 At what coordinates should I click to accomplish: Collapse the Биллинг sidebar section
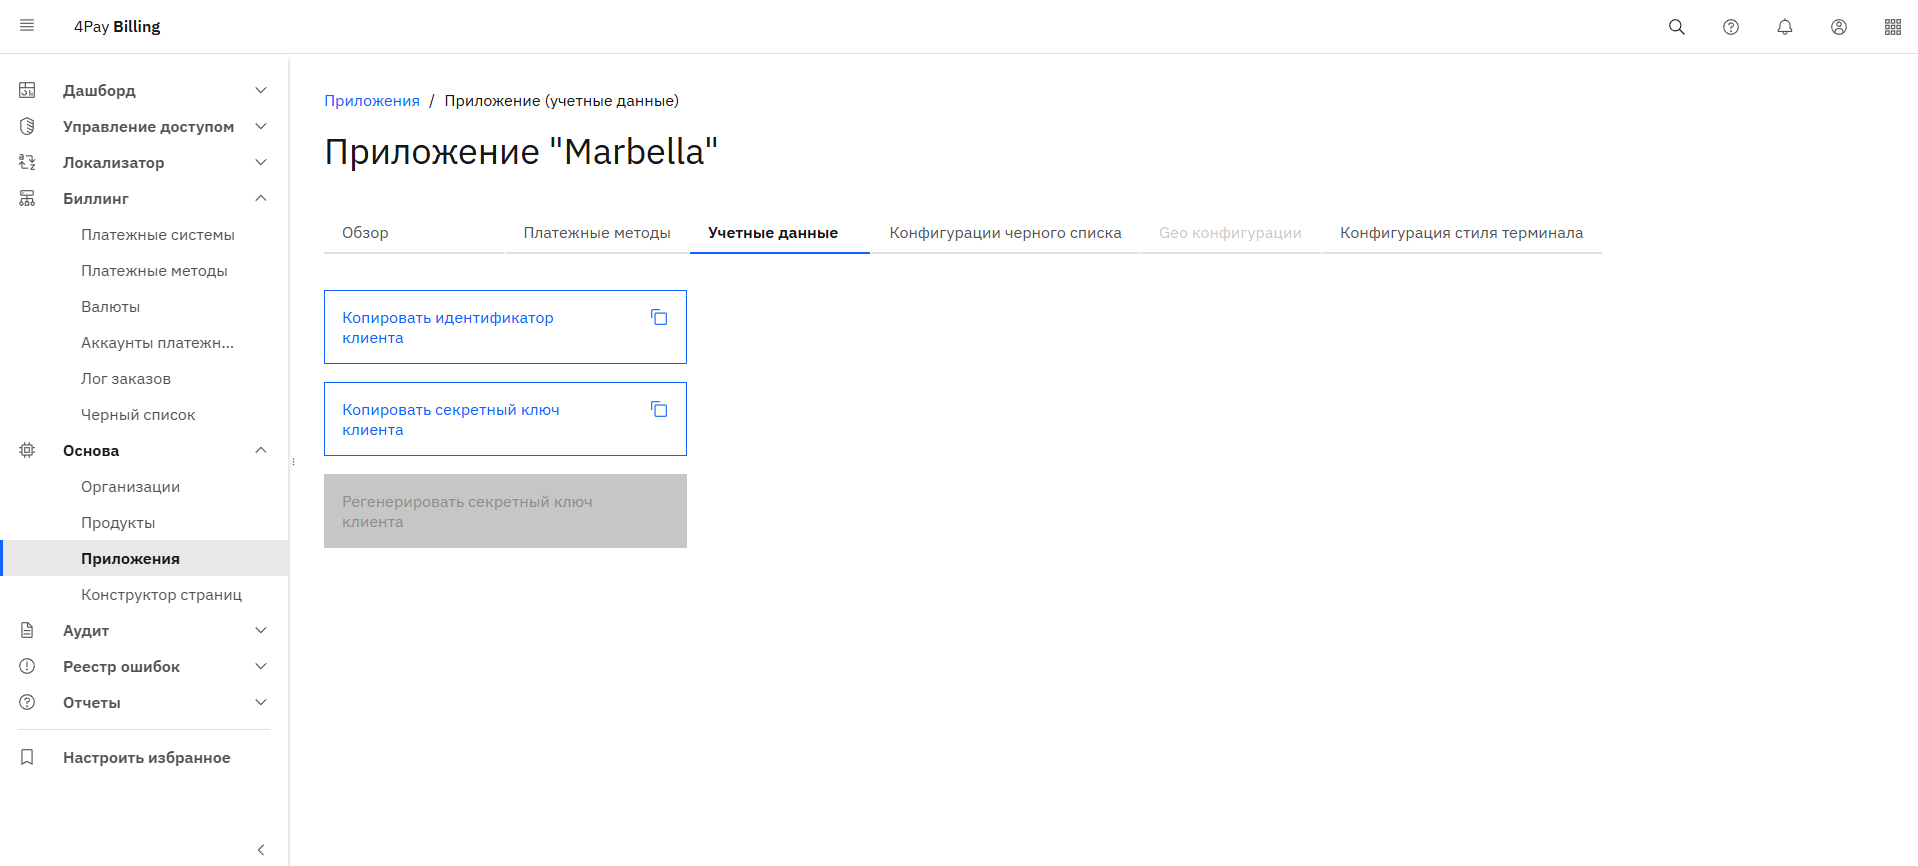click(260, 198)
